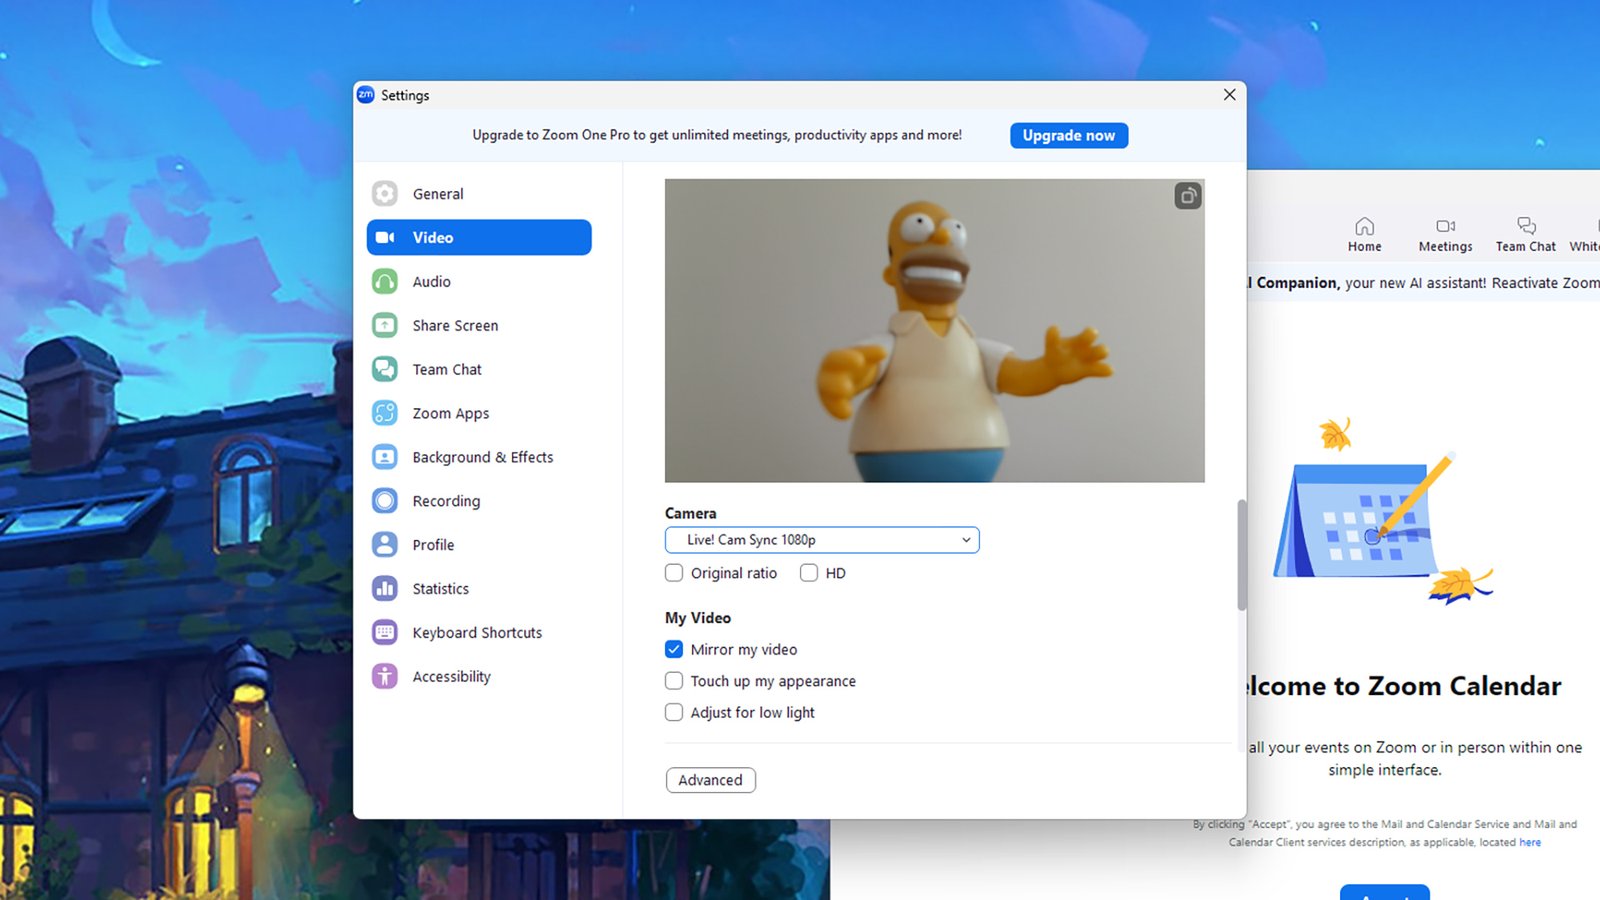
Task: Click the Team Chat icon in settings sidebar
Action: (385, 369)
